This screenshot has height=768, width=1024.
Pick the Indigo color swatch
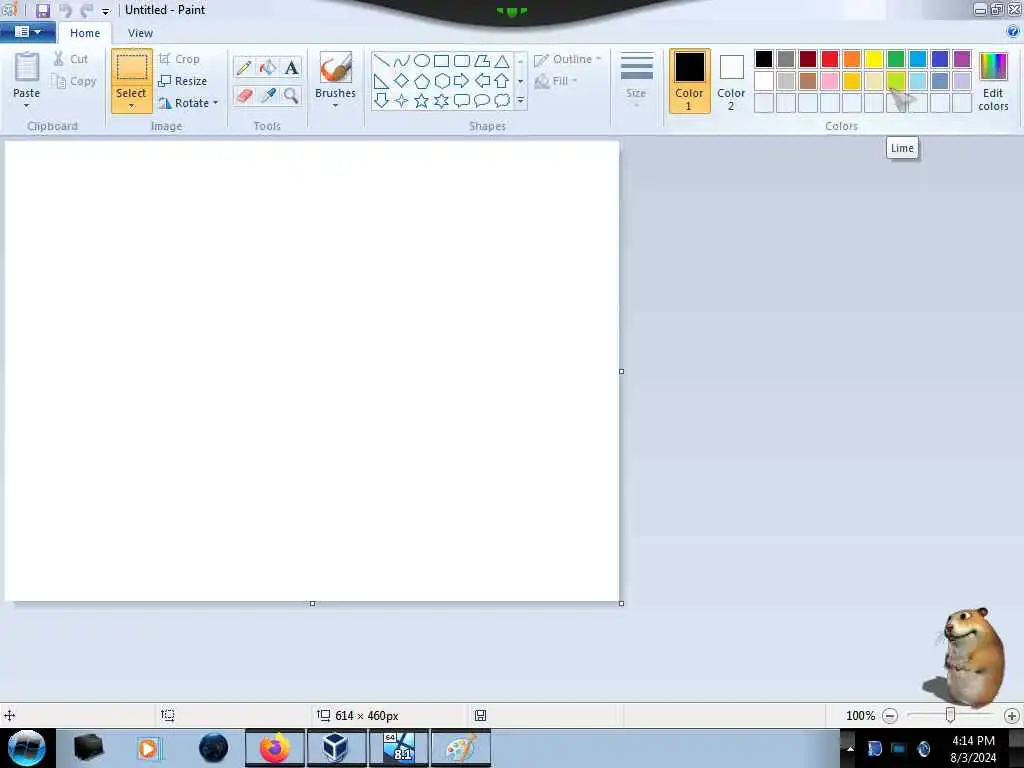940,59
